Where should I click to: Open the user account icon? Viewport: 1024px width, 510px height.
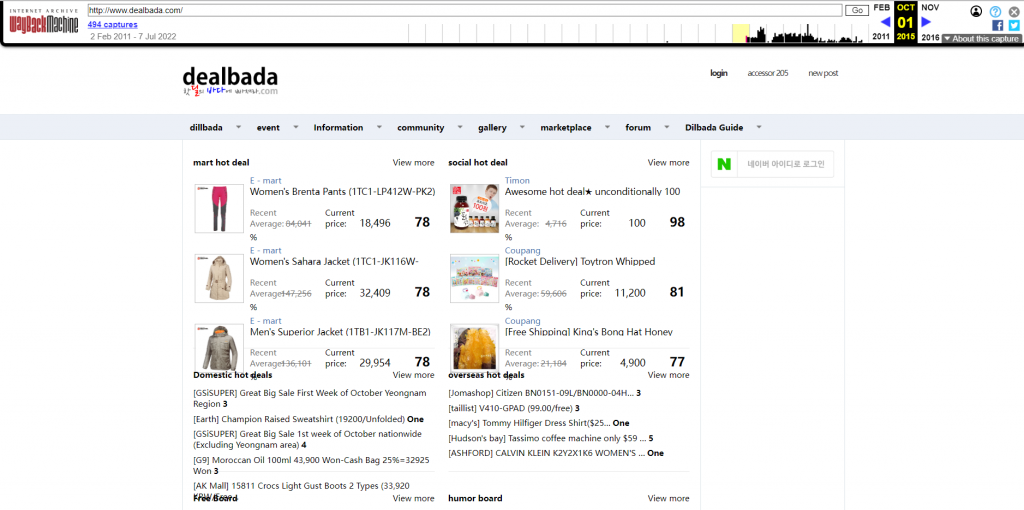[x=976, y=11]
